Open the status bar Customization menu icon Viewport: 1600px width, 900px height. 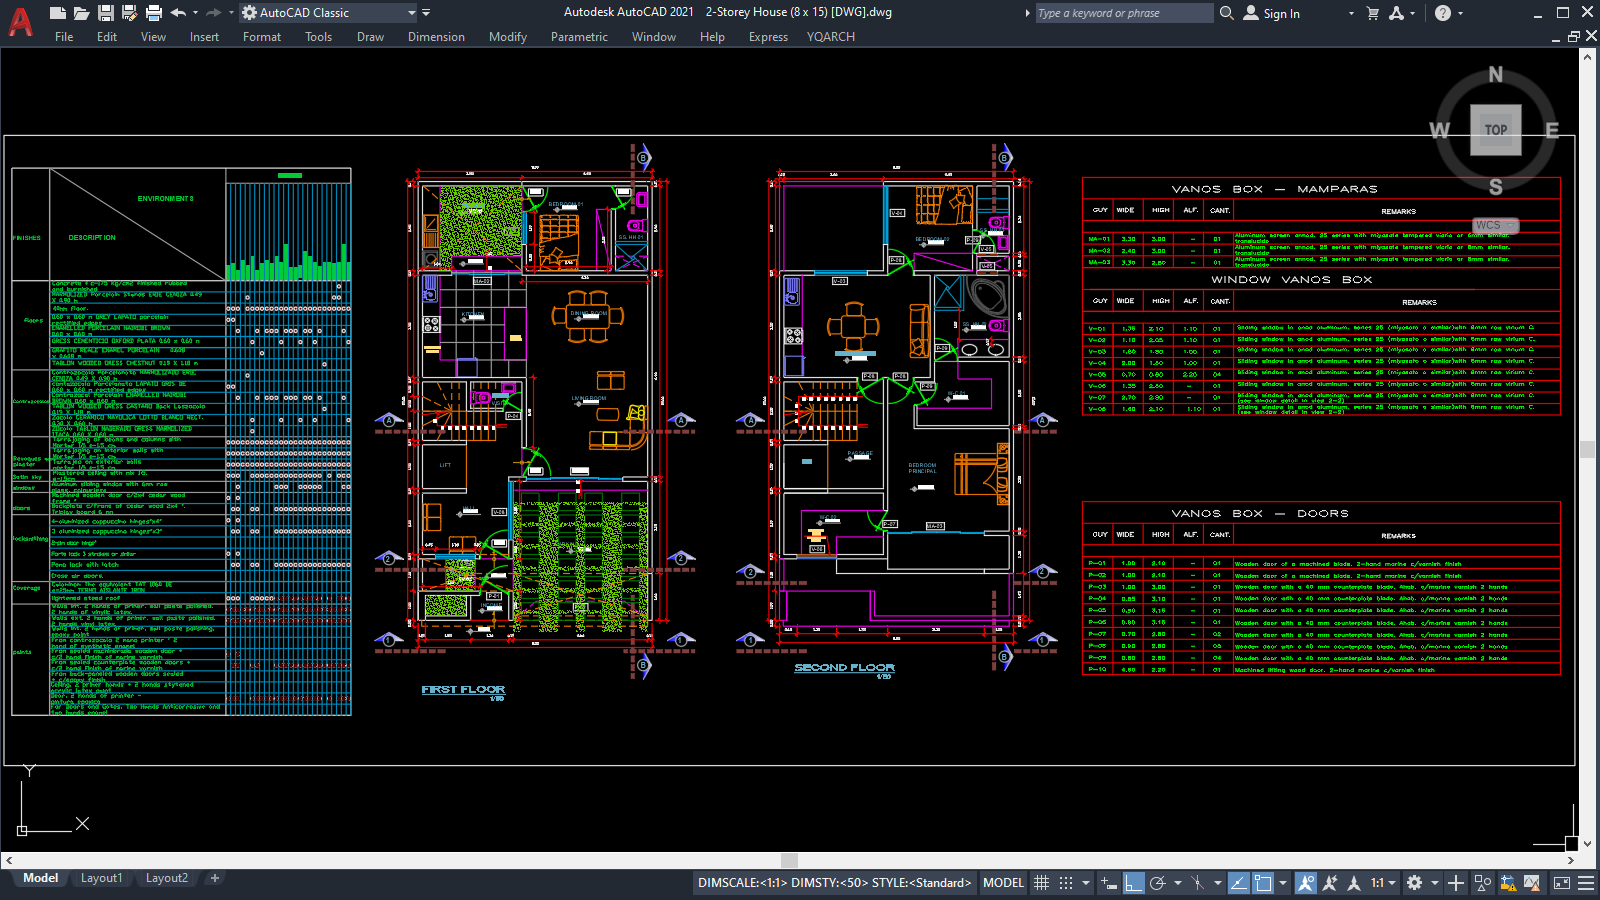pos(1585,883)
